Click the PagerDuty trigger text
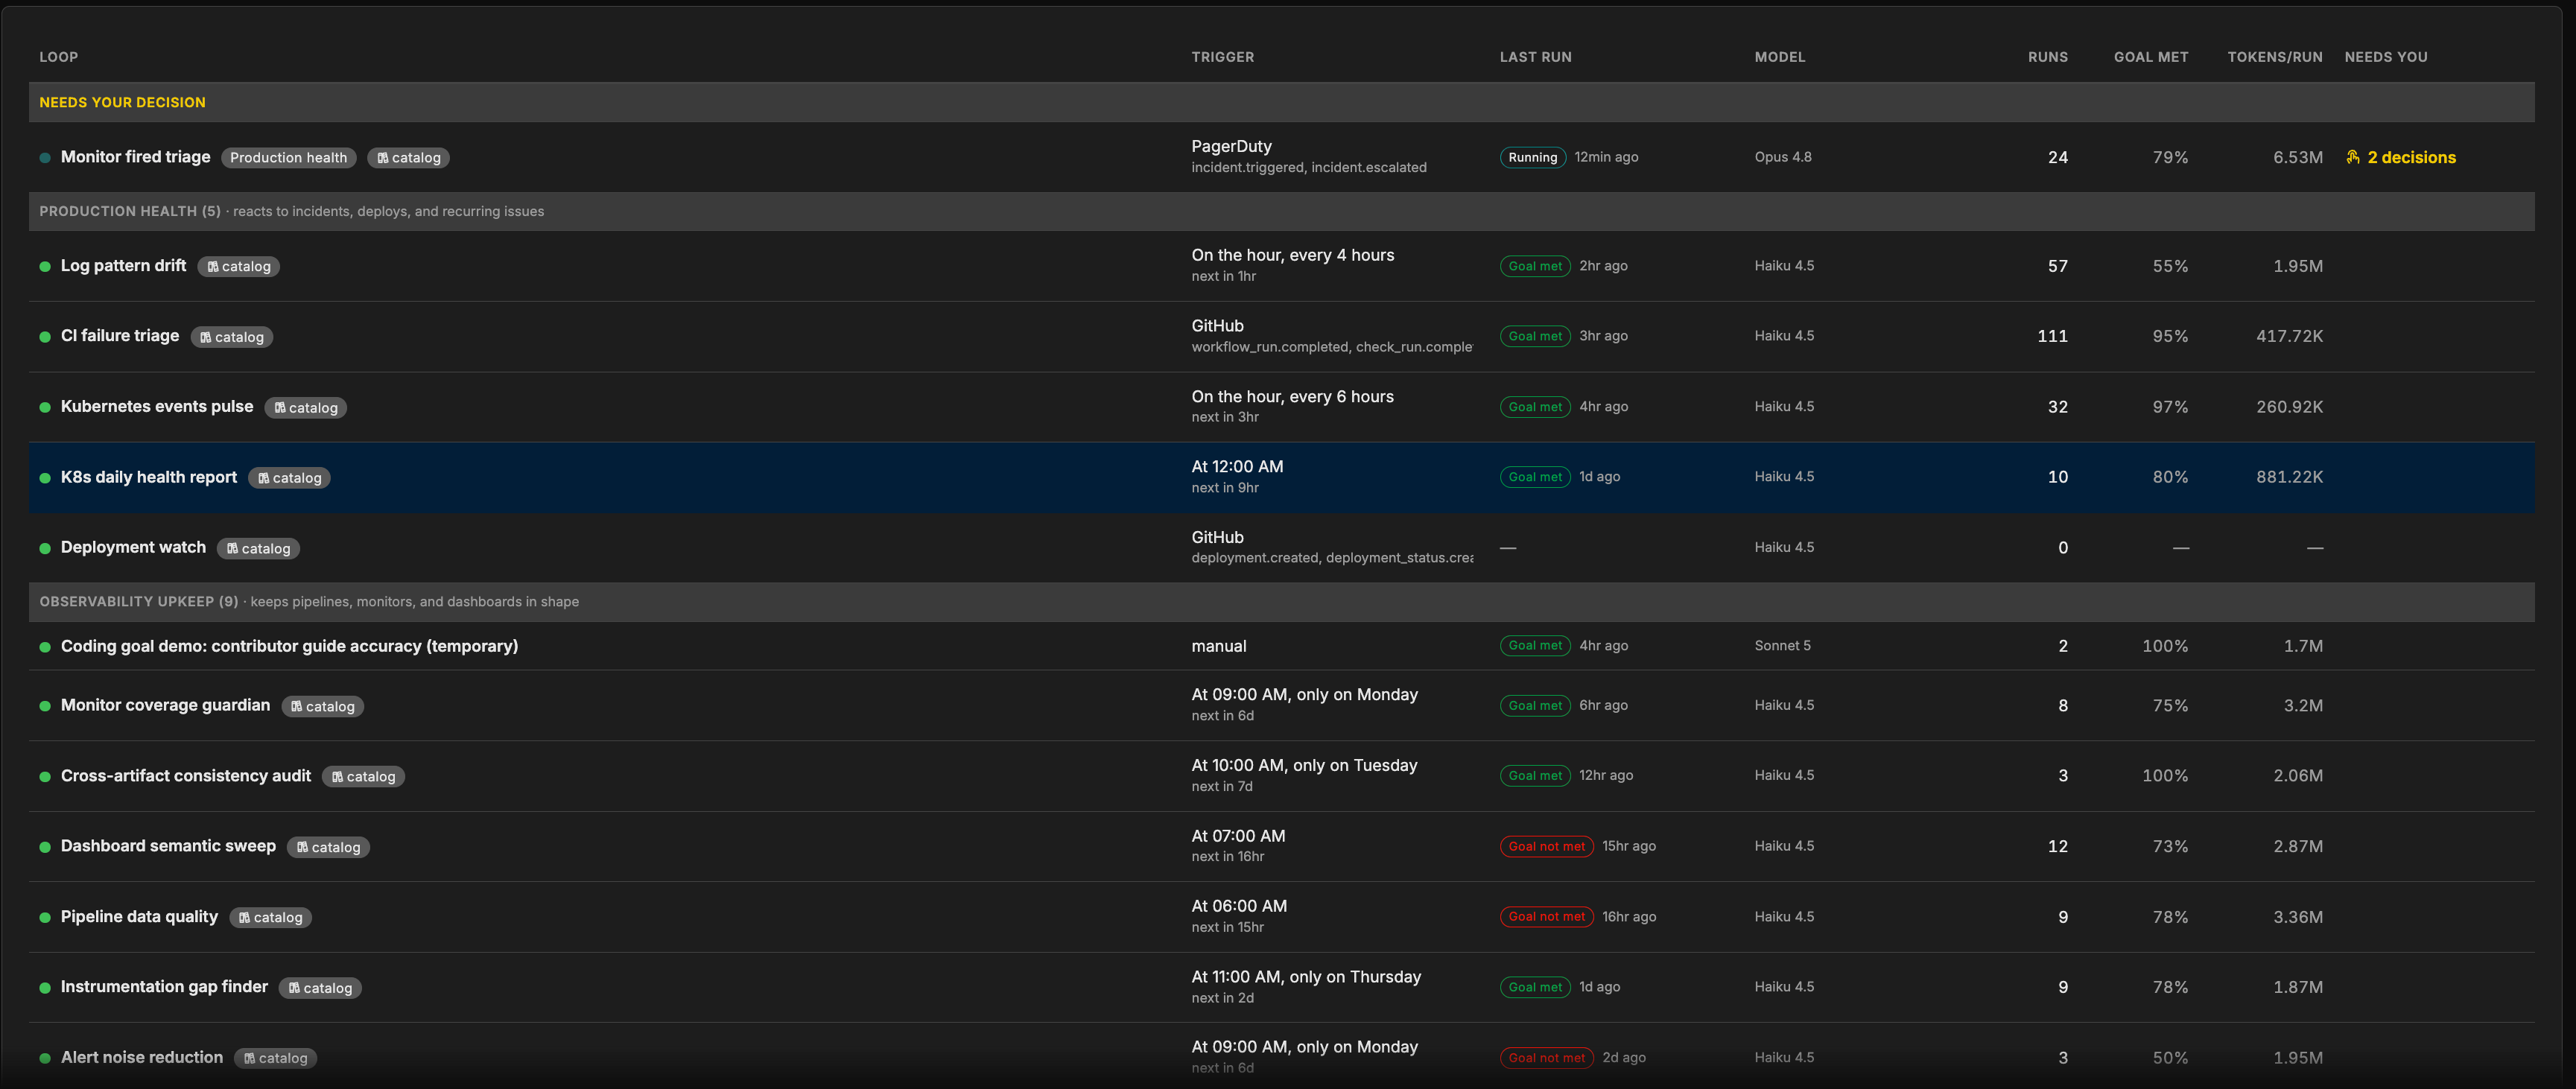Image resolution: width=2576 pixels, height=1089 pixels. coord(1231,146)
